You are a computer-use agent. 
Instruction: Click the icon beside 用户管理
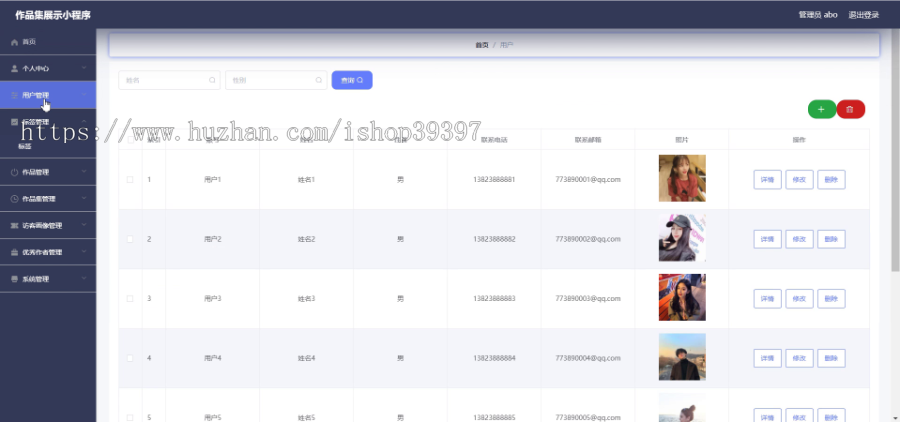click(15, 95)
